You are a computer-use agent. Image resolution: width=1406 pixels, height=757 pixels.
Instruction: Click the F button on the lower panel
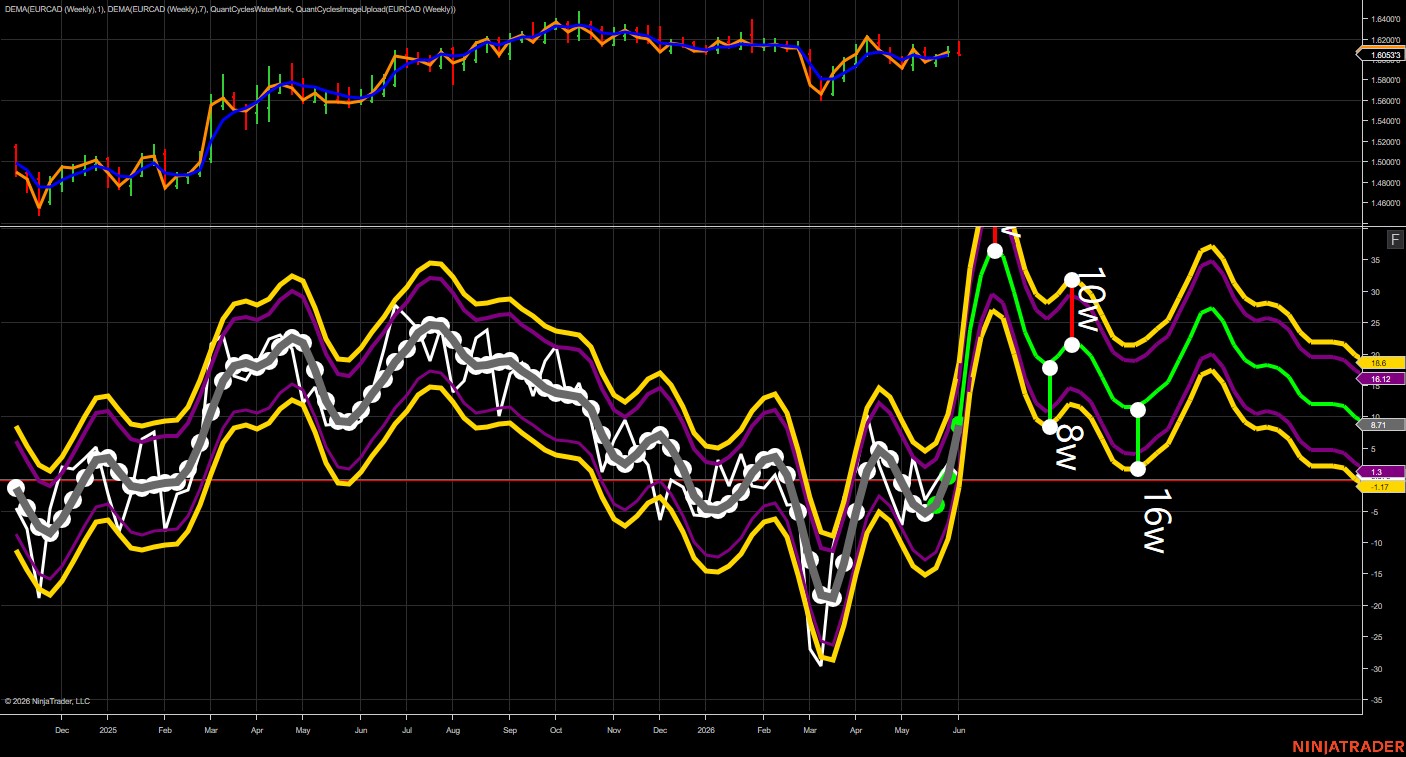click(1395, 239)
